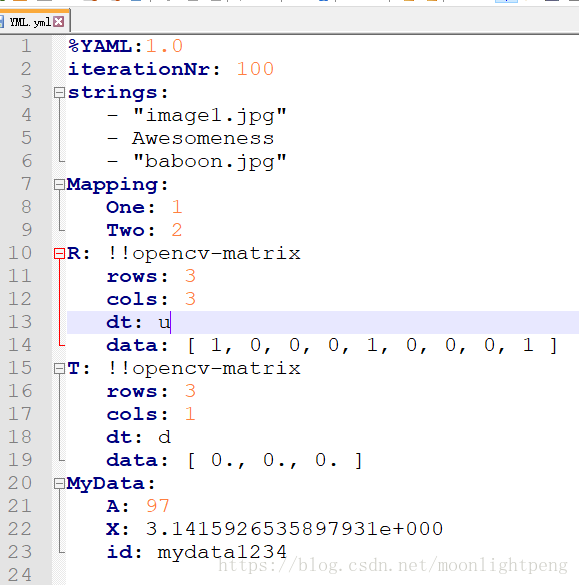Click line number 1 in the margin
Image resolution: width=579 pixels, height=585 pixels.
coord(26,46)
